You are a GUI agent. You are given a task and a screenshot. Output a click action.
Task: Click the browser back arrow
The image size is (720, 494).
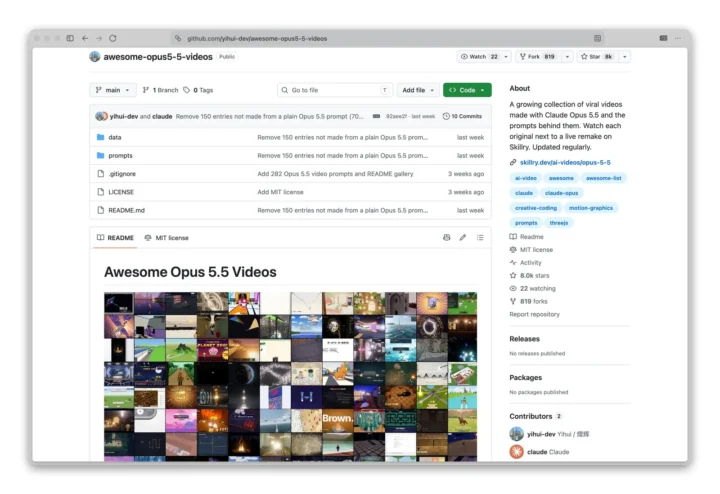85,38
